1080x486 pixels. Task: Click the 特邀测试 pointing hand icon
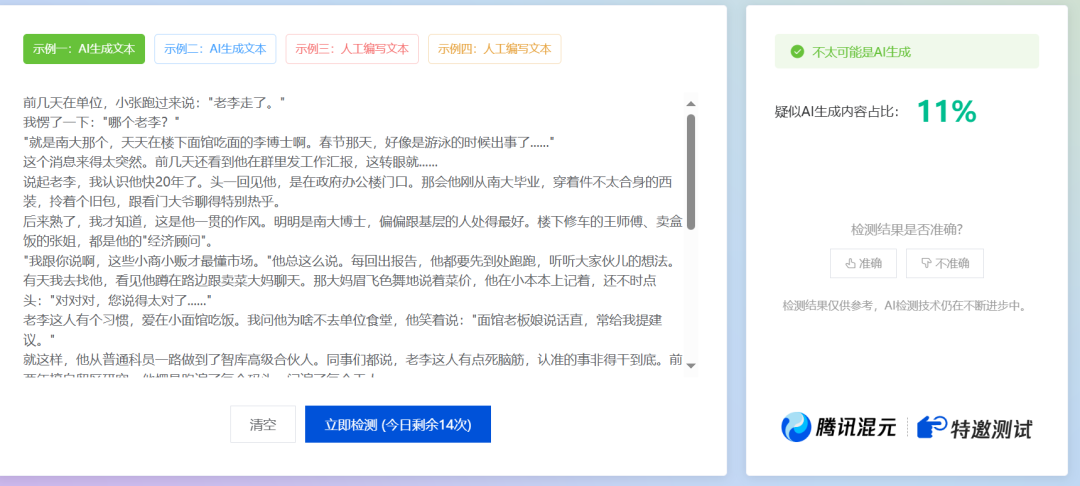coord(932,428)
